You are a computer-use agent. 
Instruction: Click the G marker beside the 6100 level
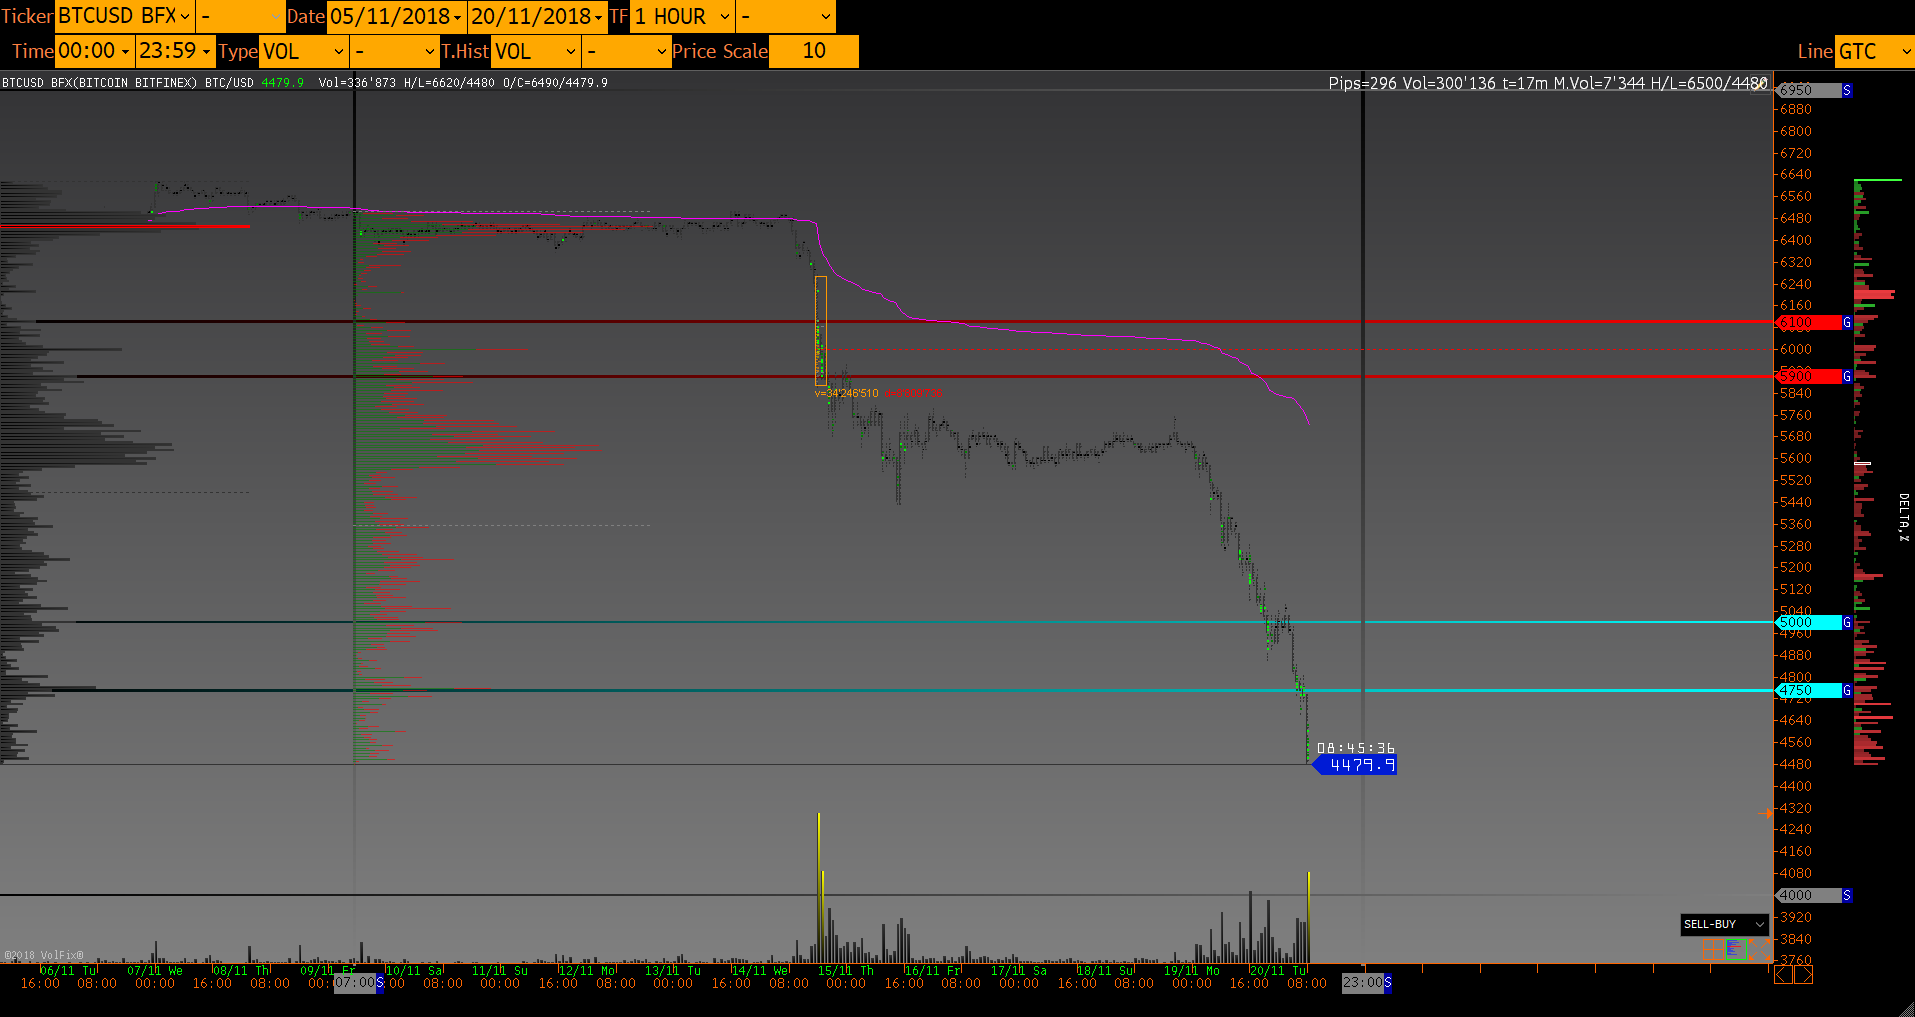pyautogui.click(x=1847, y=322)
